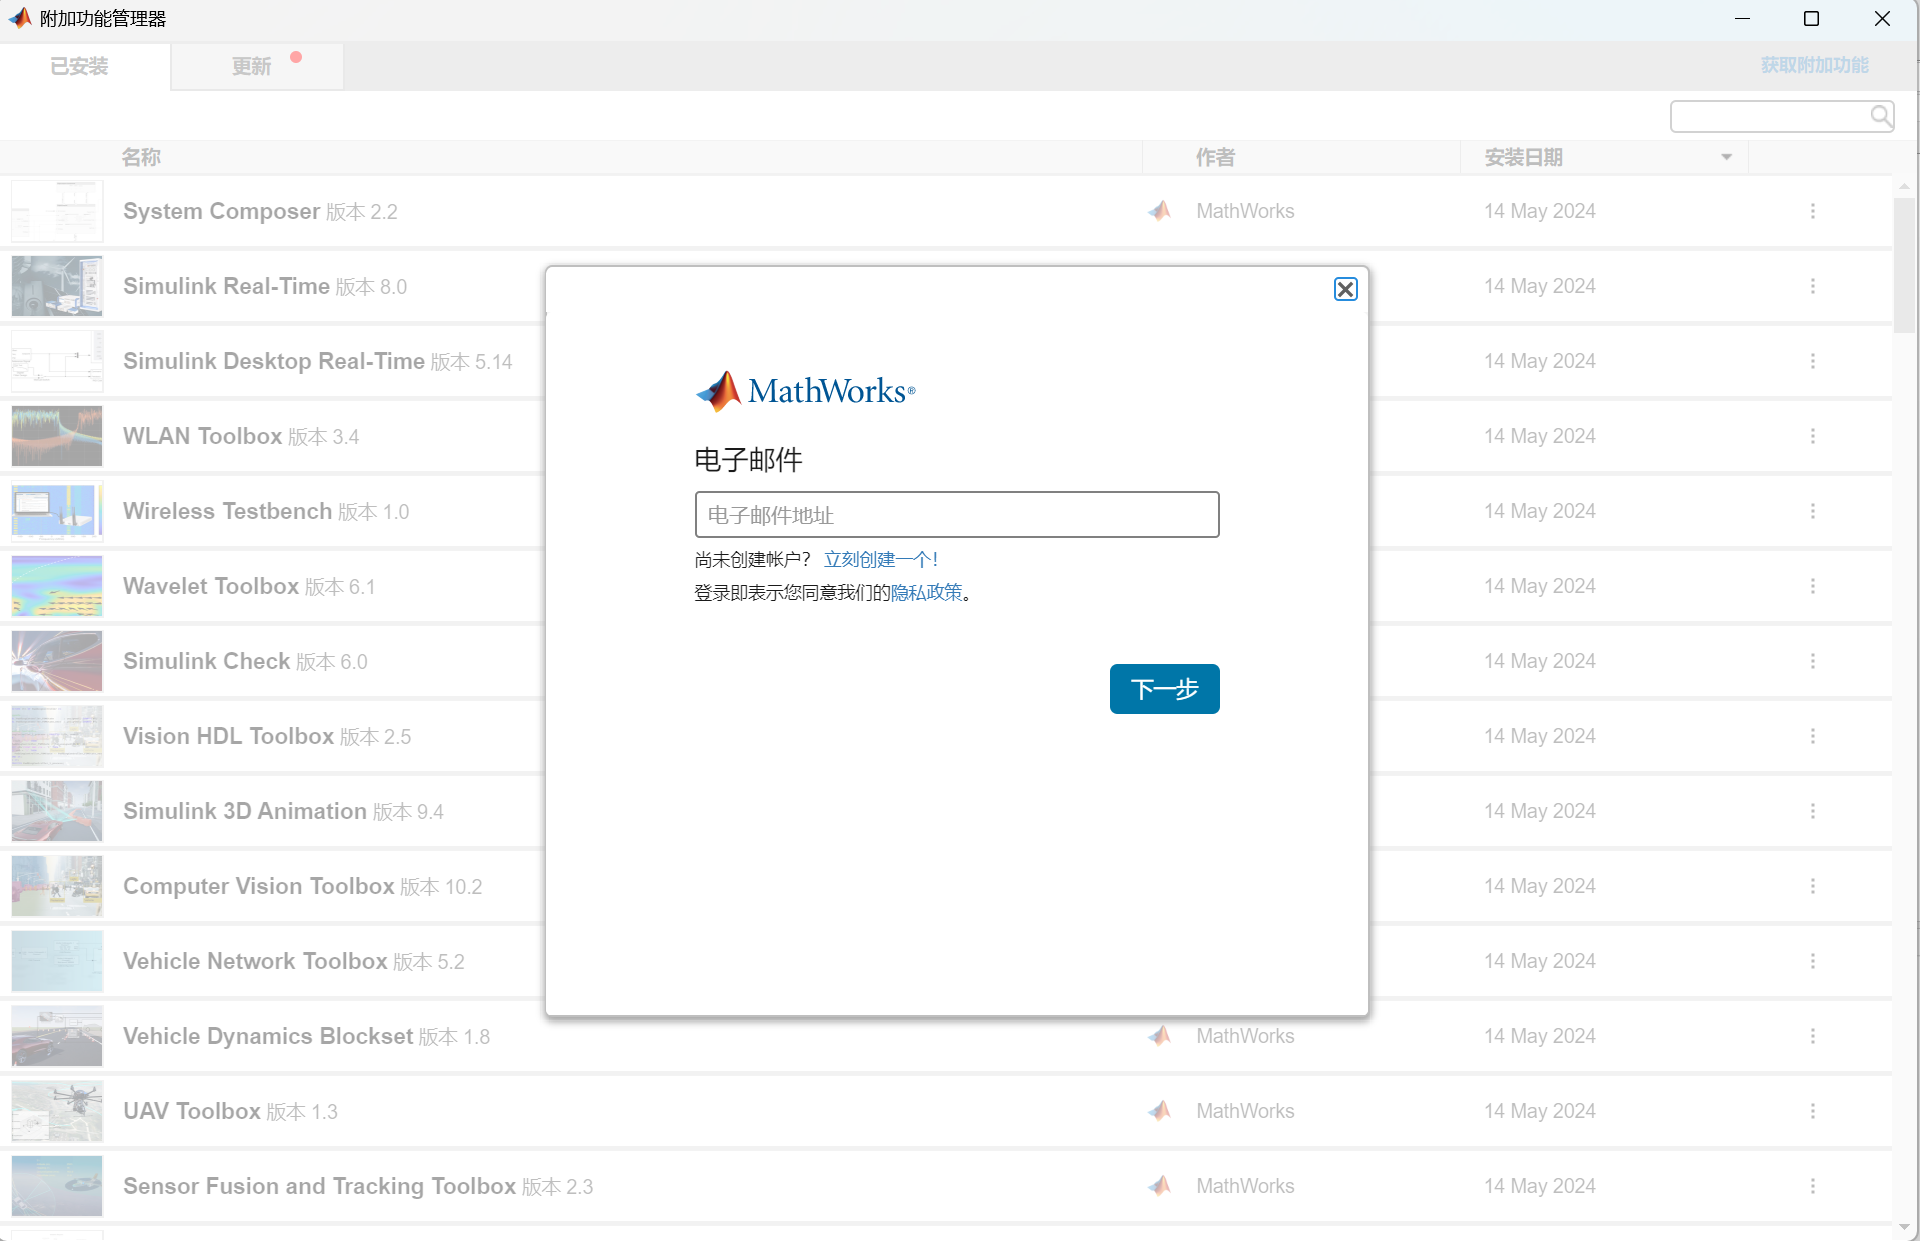This screenshot has height=1241, width=1920.
Task: Open three-dot menu for WLAN Toolbox
Action: 1812,436
